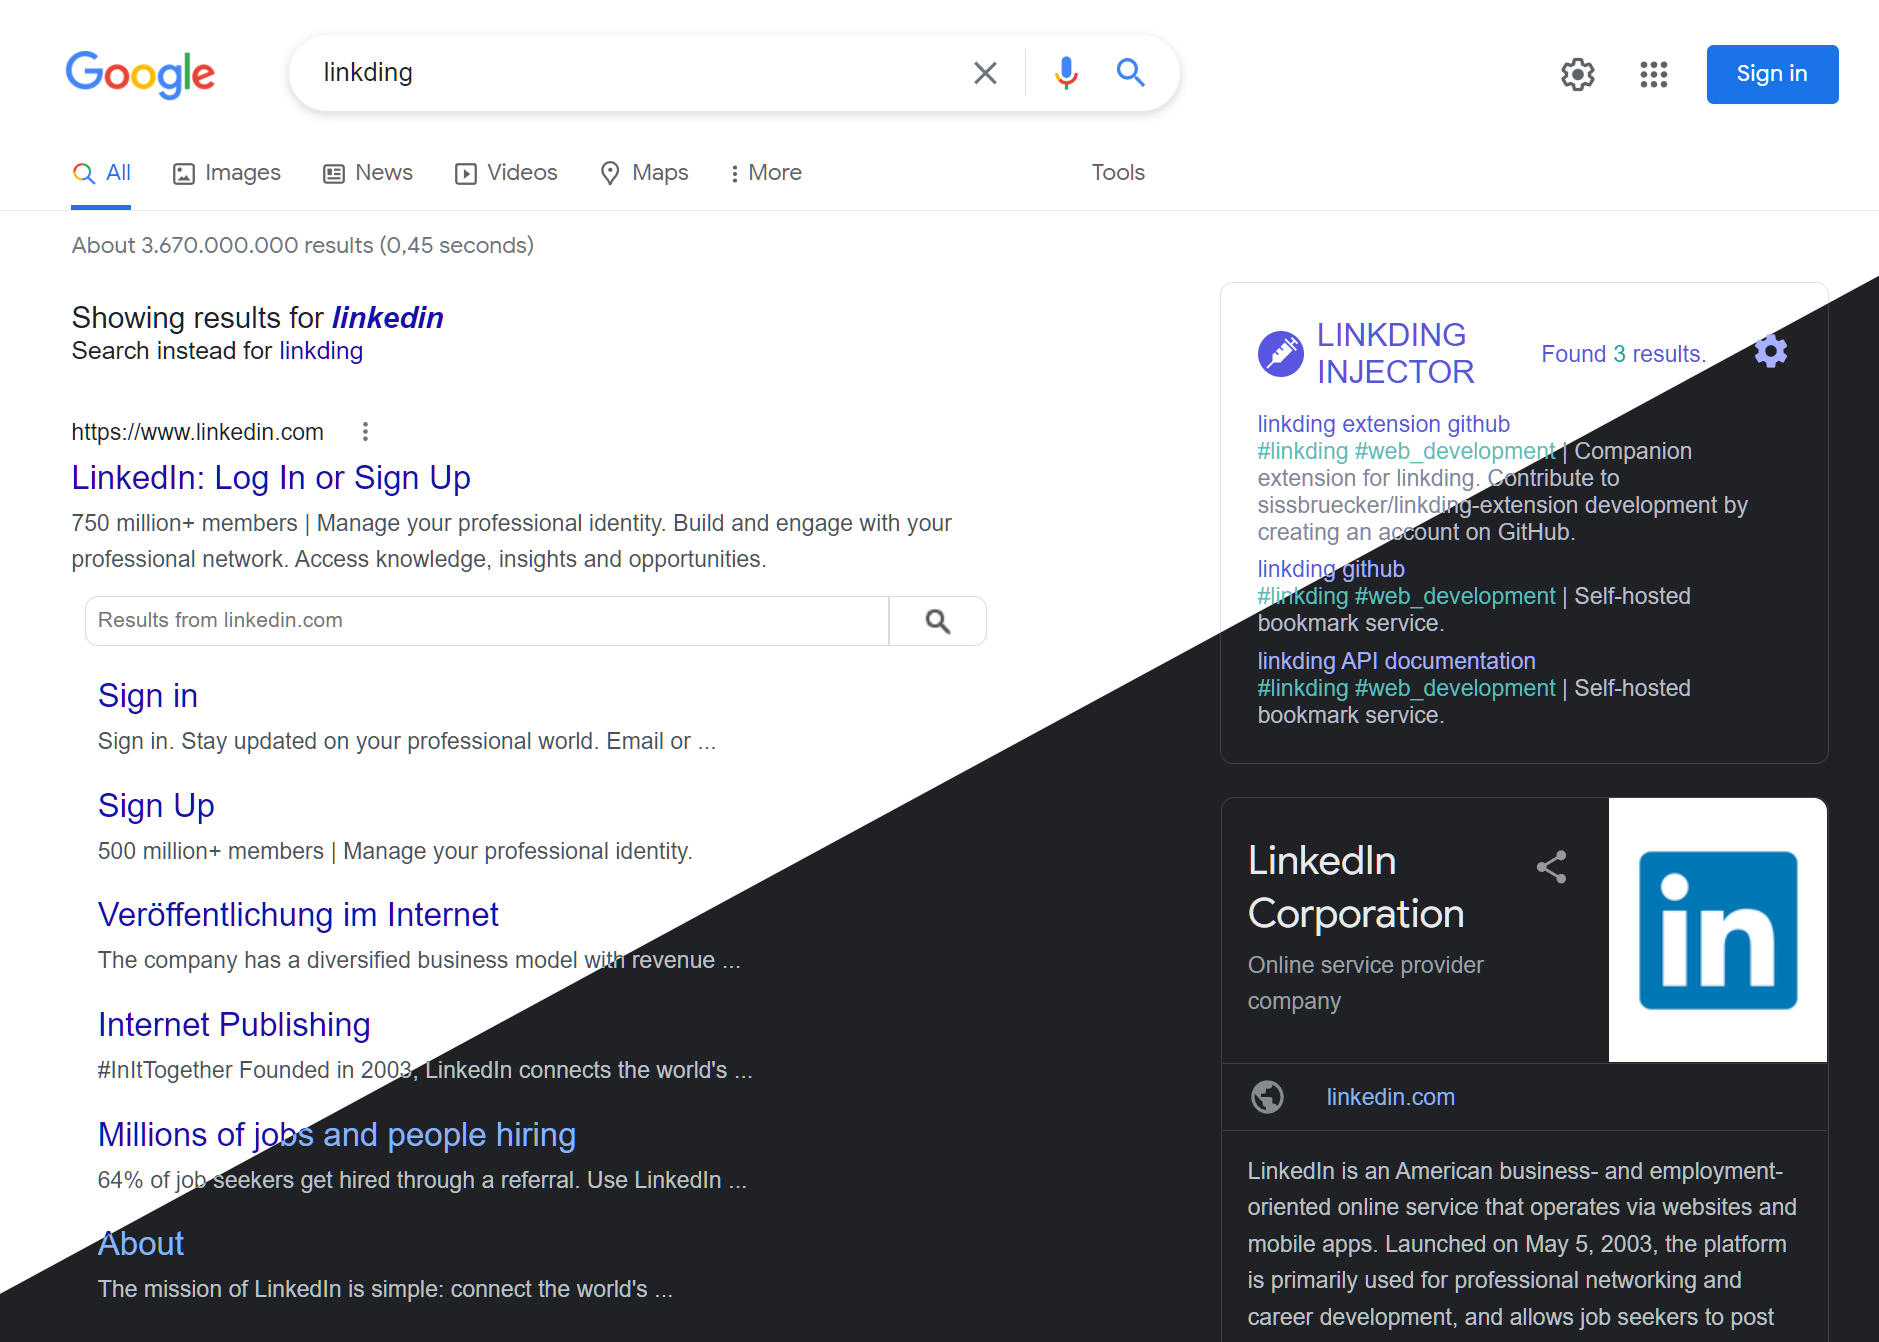Click the Sign in button
This screenshot has width=1879, height=1342.
click(1772, 74)
